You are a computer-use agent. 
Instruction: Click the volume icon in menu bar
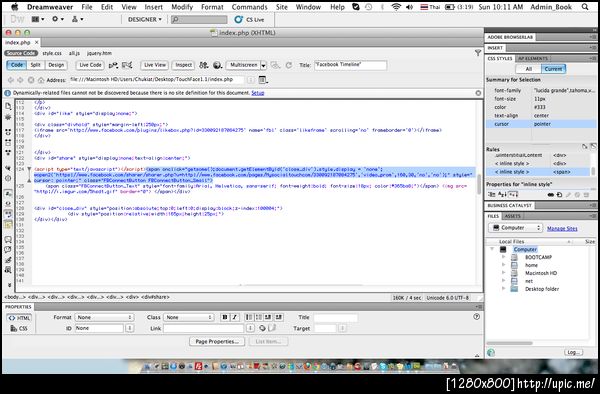[409, 7]
